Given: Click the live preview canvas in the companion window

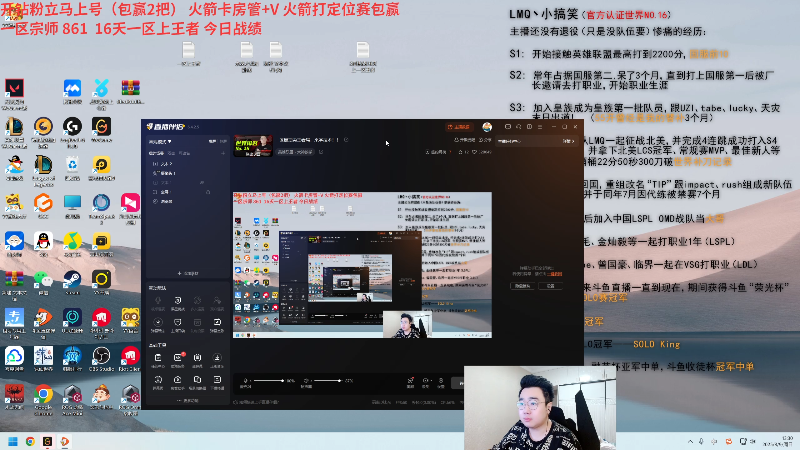Looking at the screenshot, I should (362, 265).
